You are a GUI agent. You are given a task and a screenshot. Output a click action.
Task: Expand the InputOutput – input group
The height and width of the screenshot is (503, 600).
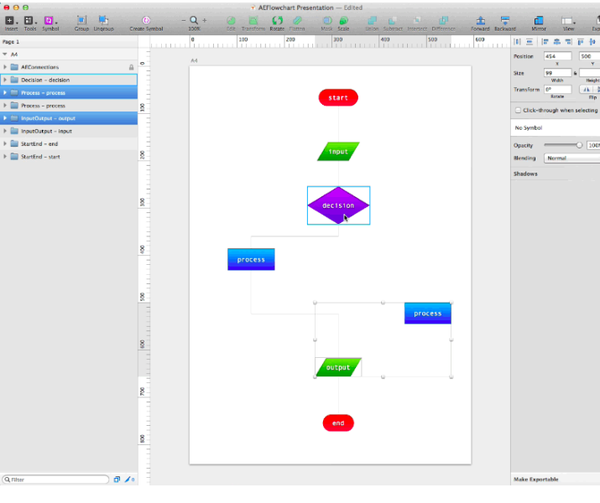pos(5,131)
